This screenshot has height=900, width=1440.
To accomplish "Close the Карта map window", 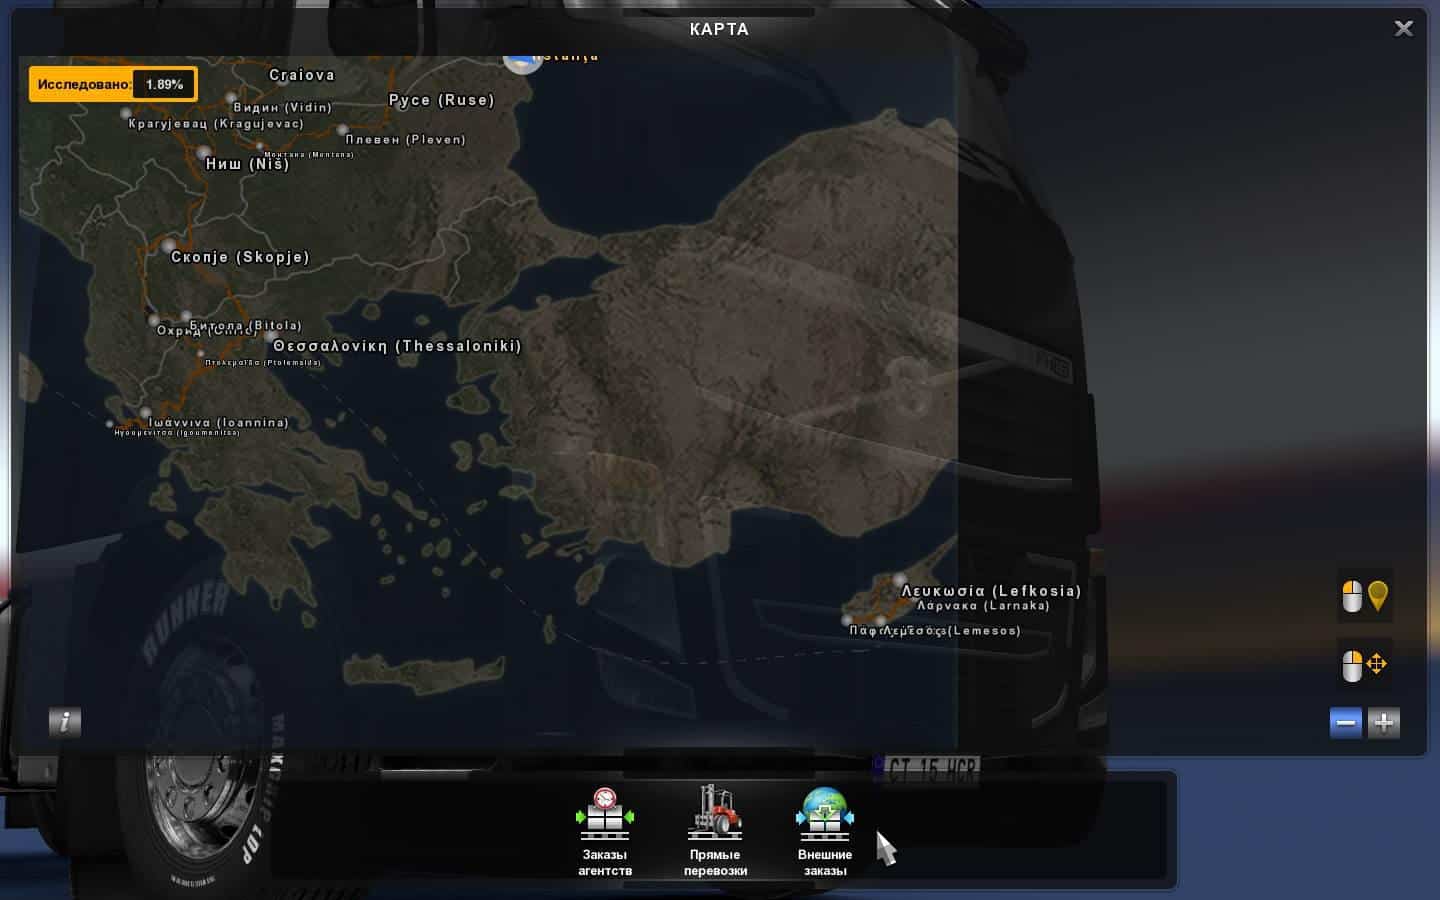I will (1403, 29).
